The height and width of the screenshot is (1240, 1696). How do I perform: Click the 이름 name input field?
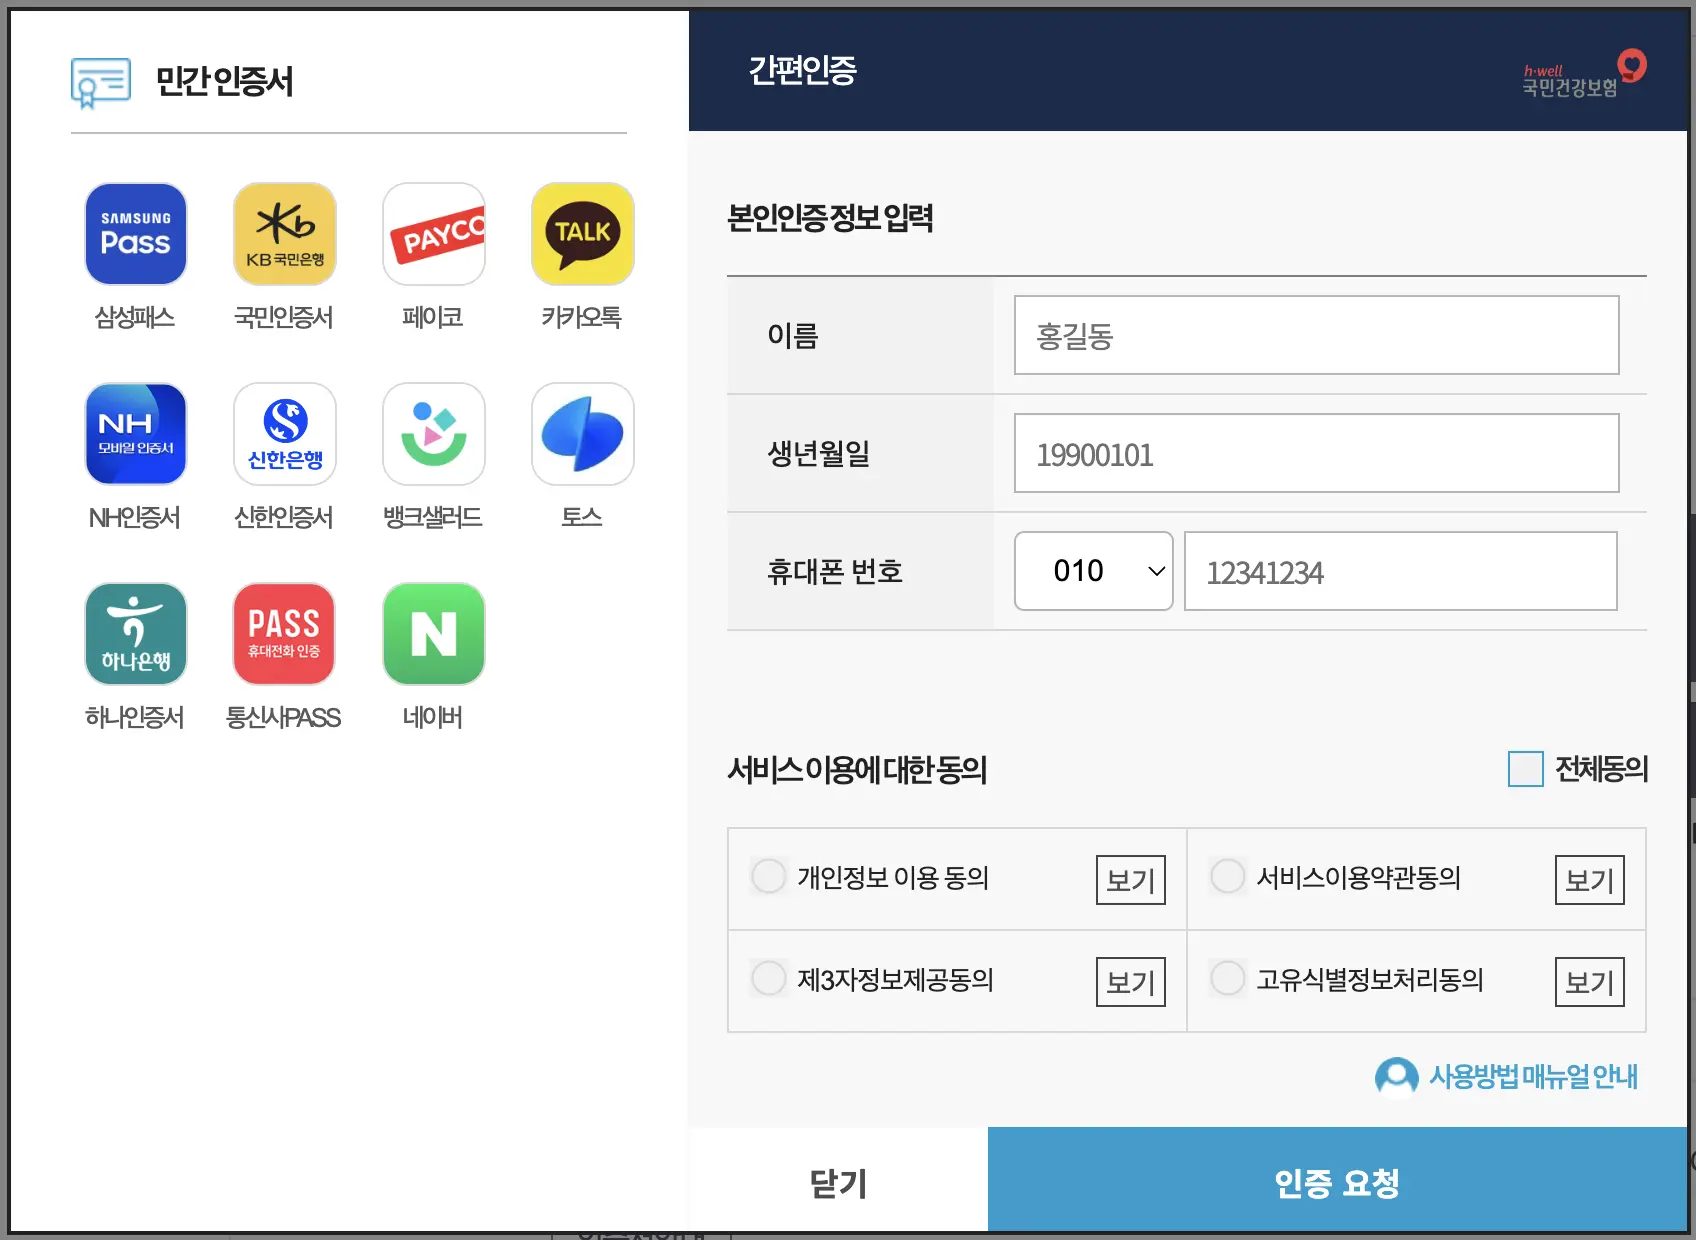(1317, 335)
